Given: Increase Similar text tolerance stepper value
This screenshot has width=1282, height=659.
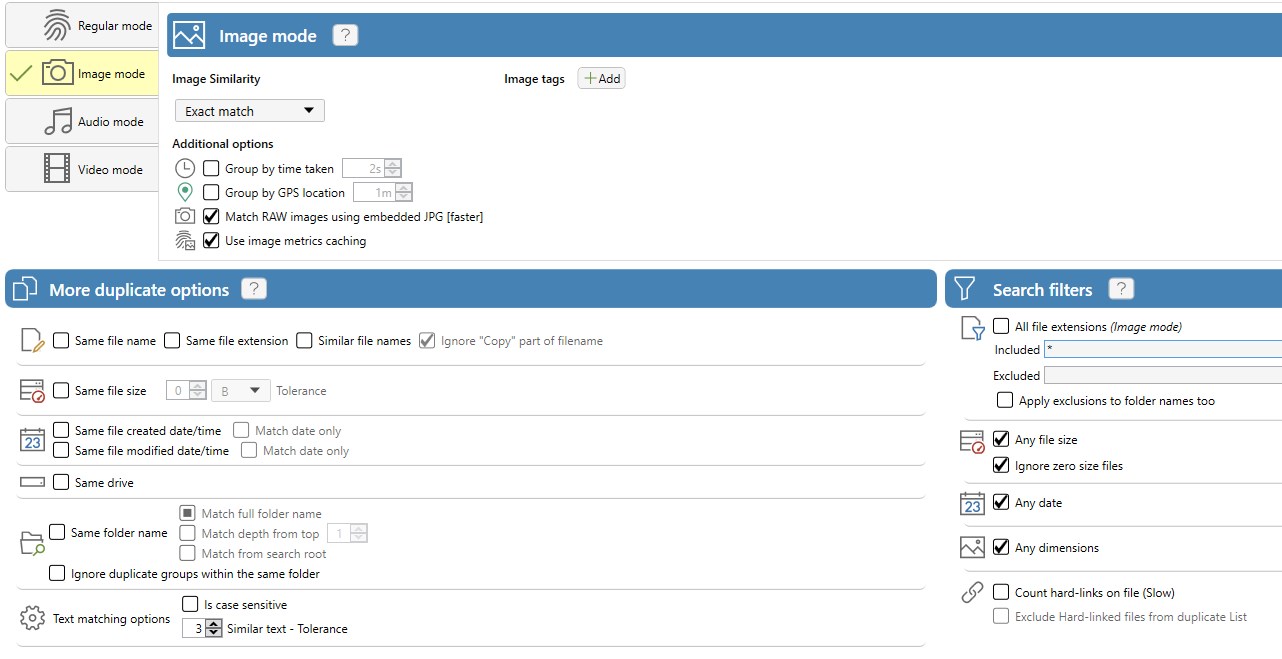Looking at the screenshot, I should [x=213, y=624].
